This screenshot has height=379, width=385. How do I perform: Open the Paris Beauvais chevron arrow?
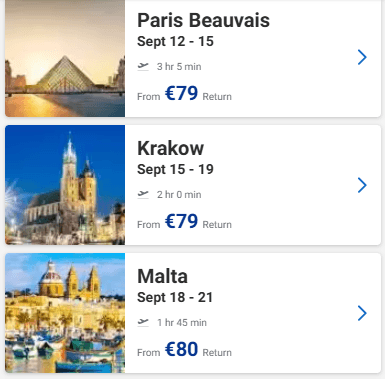[x=362, y=57]
